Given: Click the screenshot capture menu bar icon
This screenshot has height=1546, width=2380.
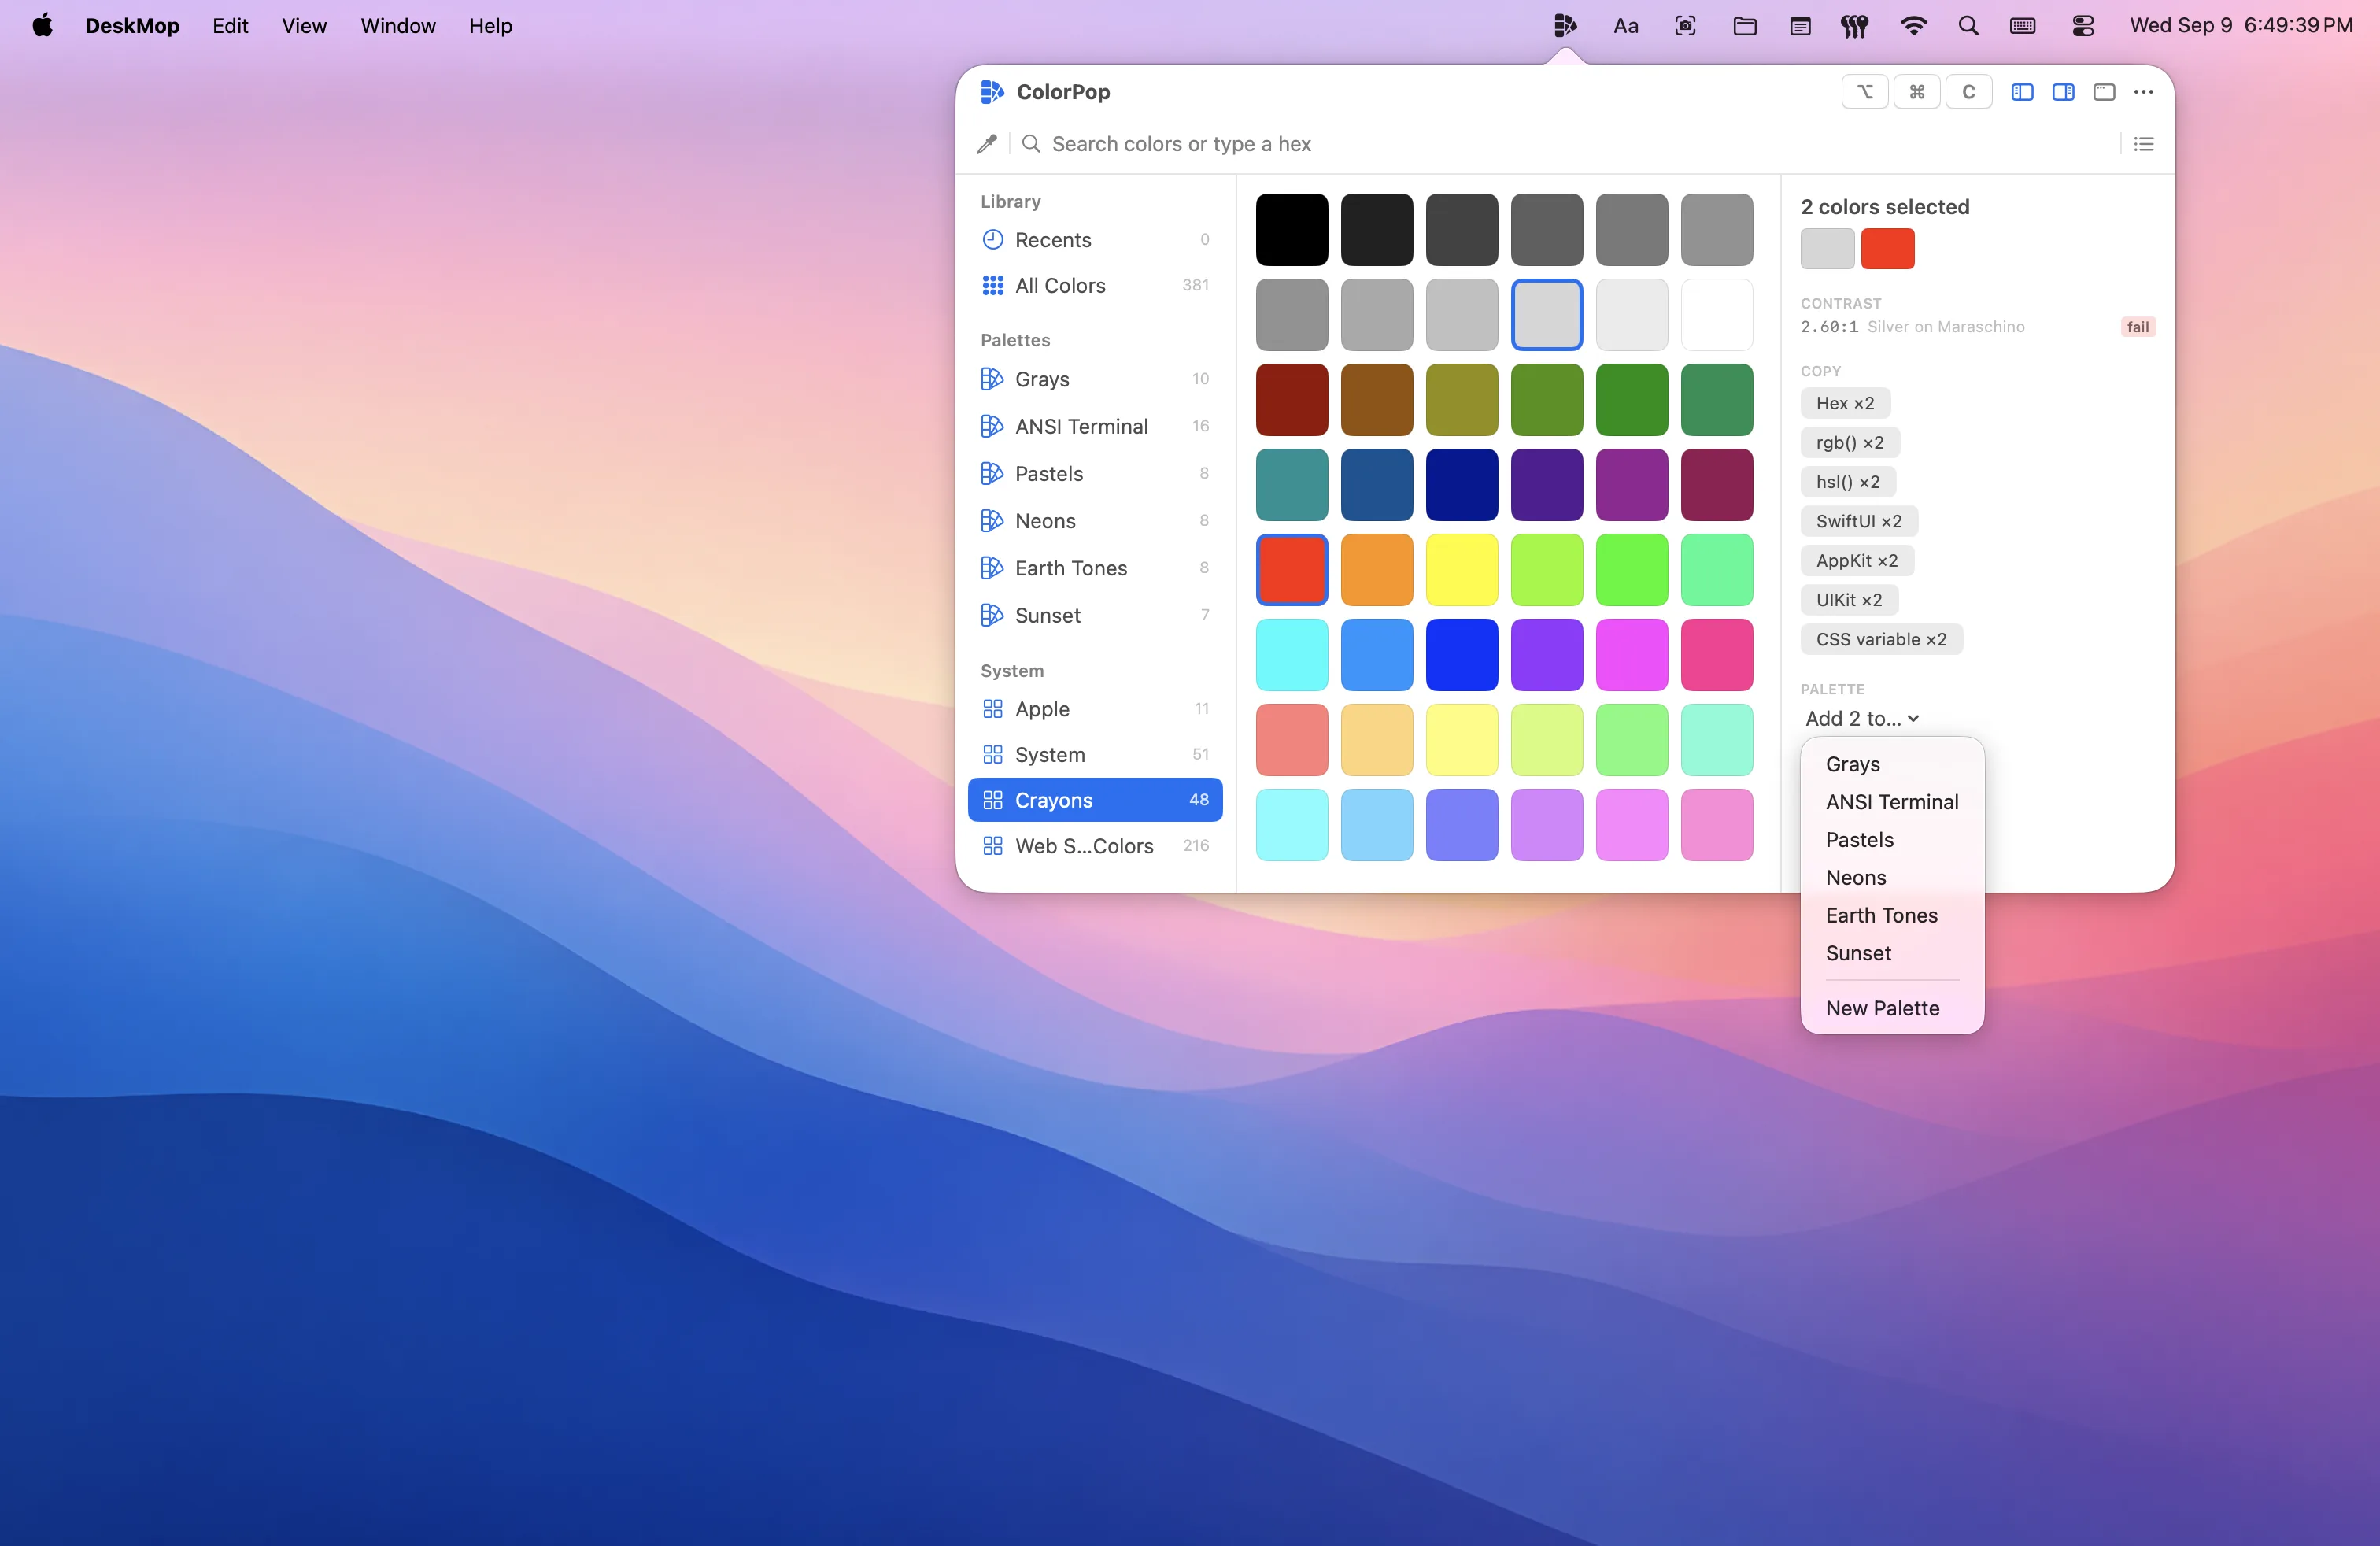Looking at the screenshot, I should 1685,25.
